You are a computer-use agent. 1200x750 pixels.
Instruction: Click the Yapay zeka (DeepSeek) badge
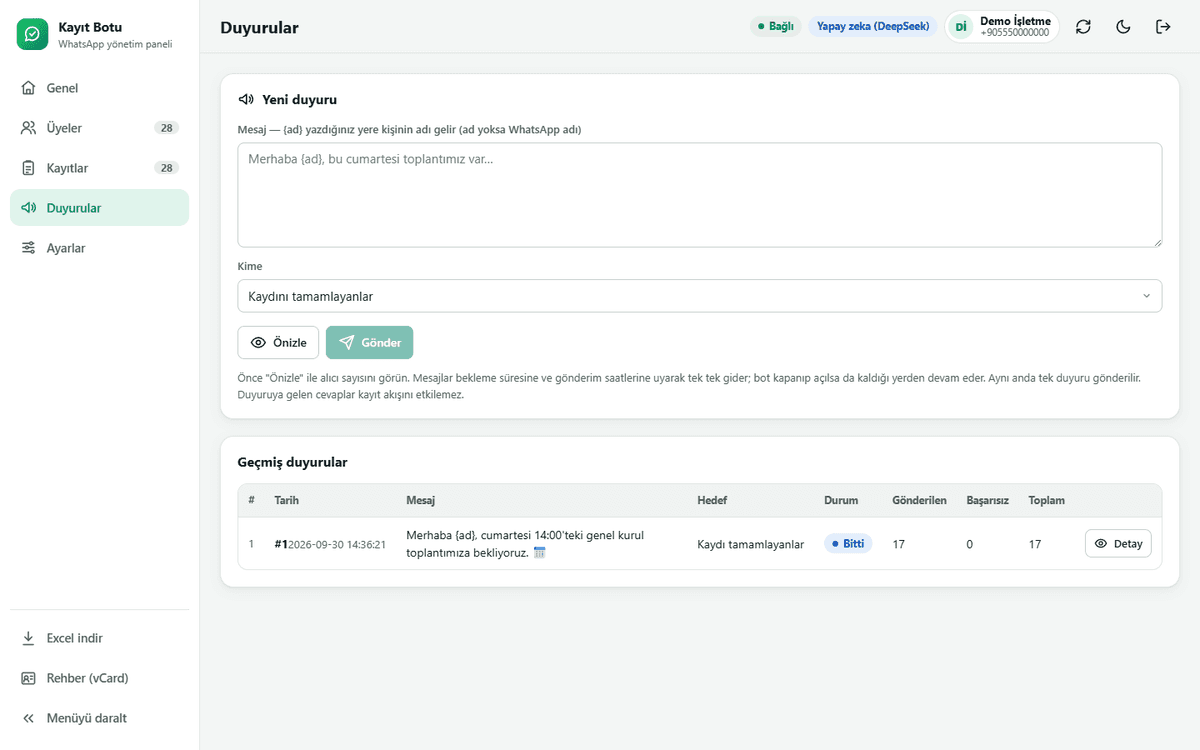point(873,27)
